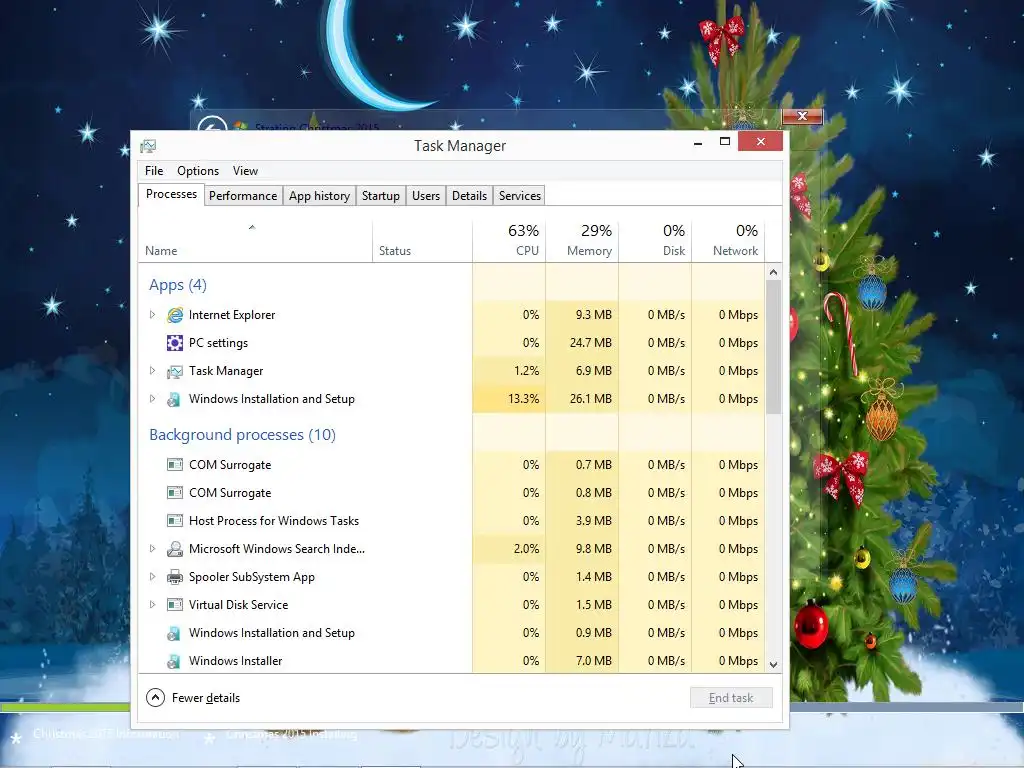Switch to the Details tab
This screenshot has width=1024, height=768.
point(470,196)
